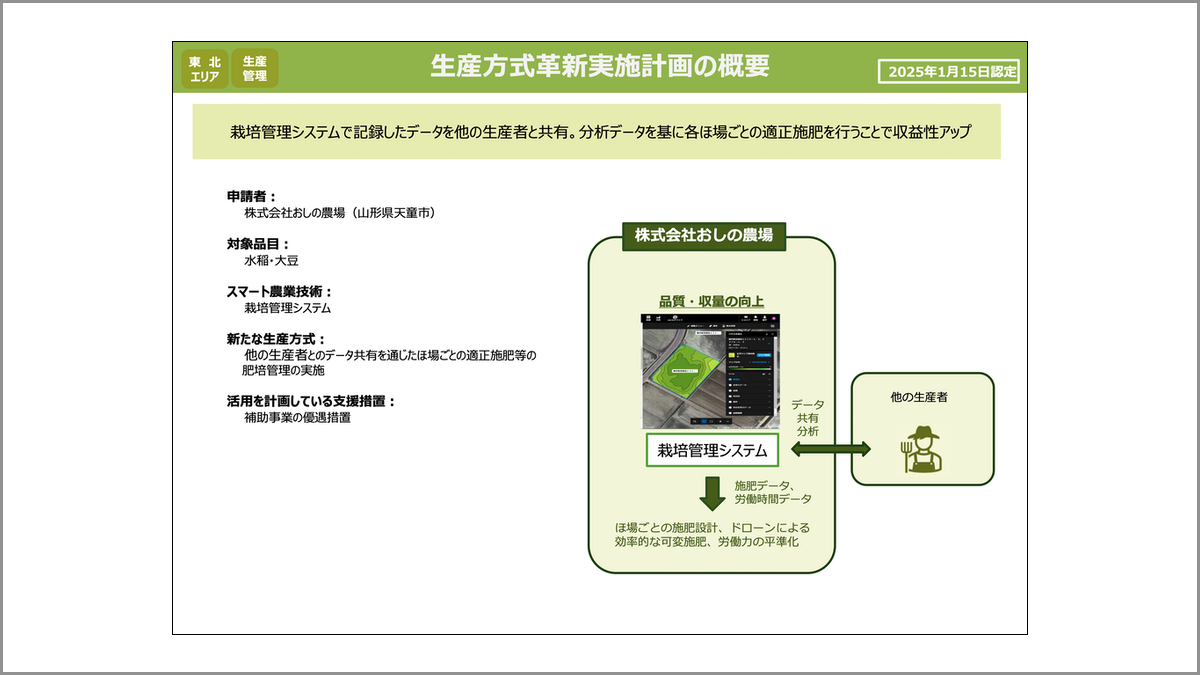Viewport: 1200px width, 675px height.
Task: Click the dark green 株式会社おしの農場 header label
Action: [x=704, y=236]
